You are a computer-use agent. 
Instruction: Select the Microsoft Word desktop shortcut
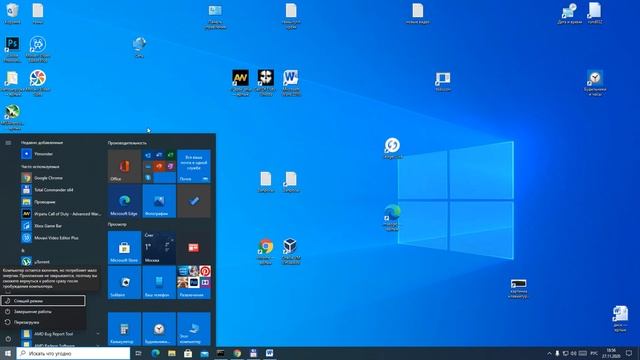(291, 82)
